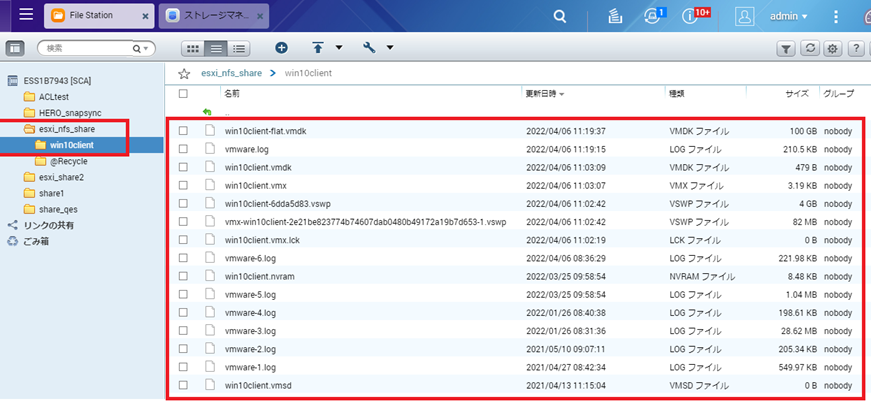
Task: Bookmark folder with the star icon
Action: coord(183,73)
